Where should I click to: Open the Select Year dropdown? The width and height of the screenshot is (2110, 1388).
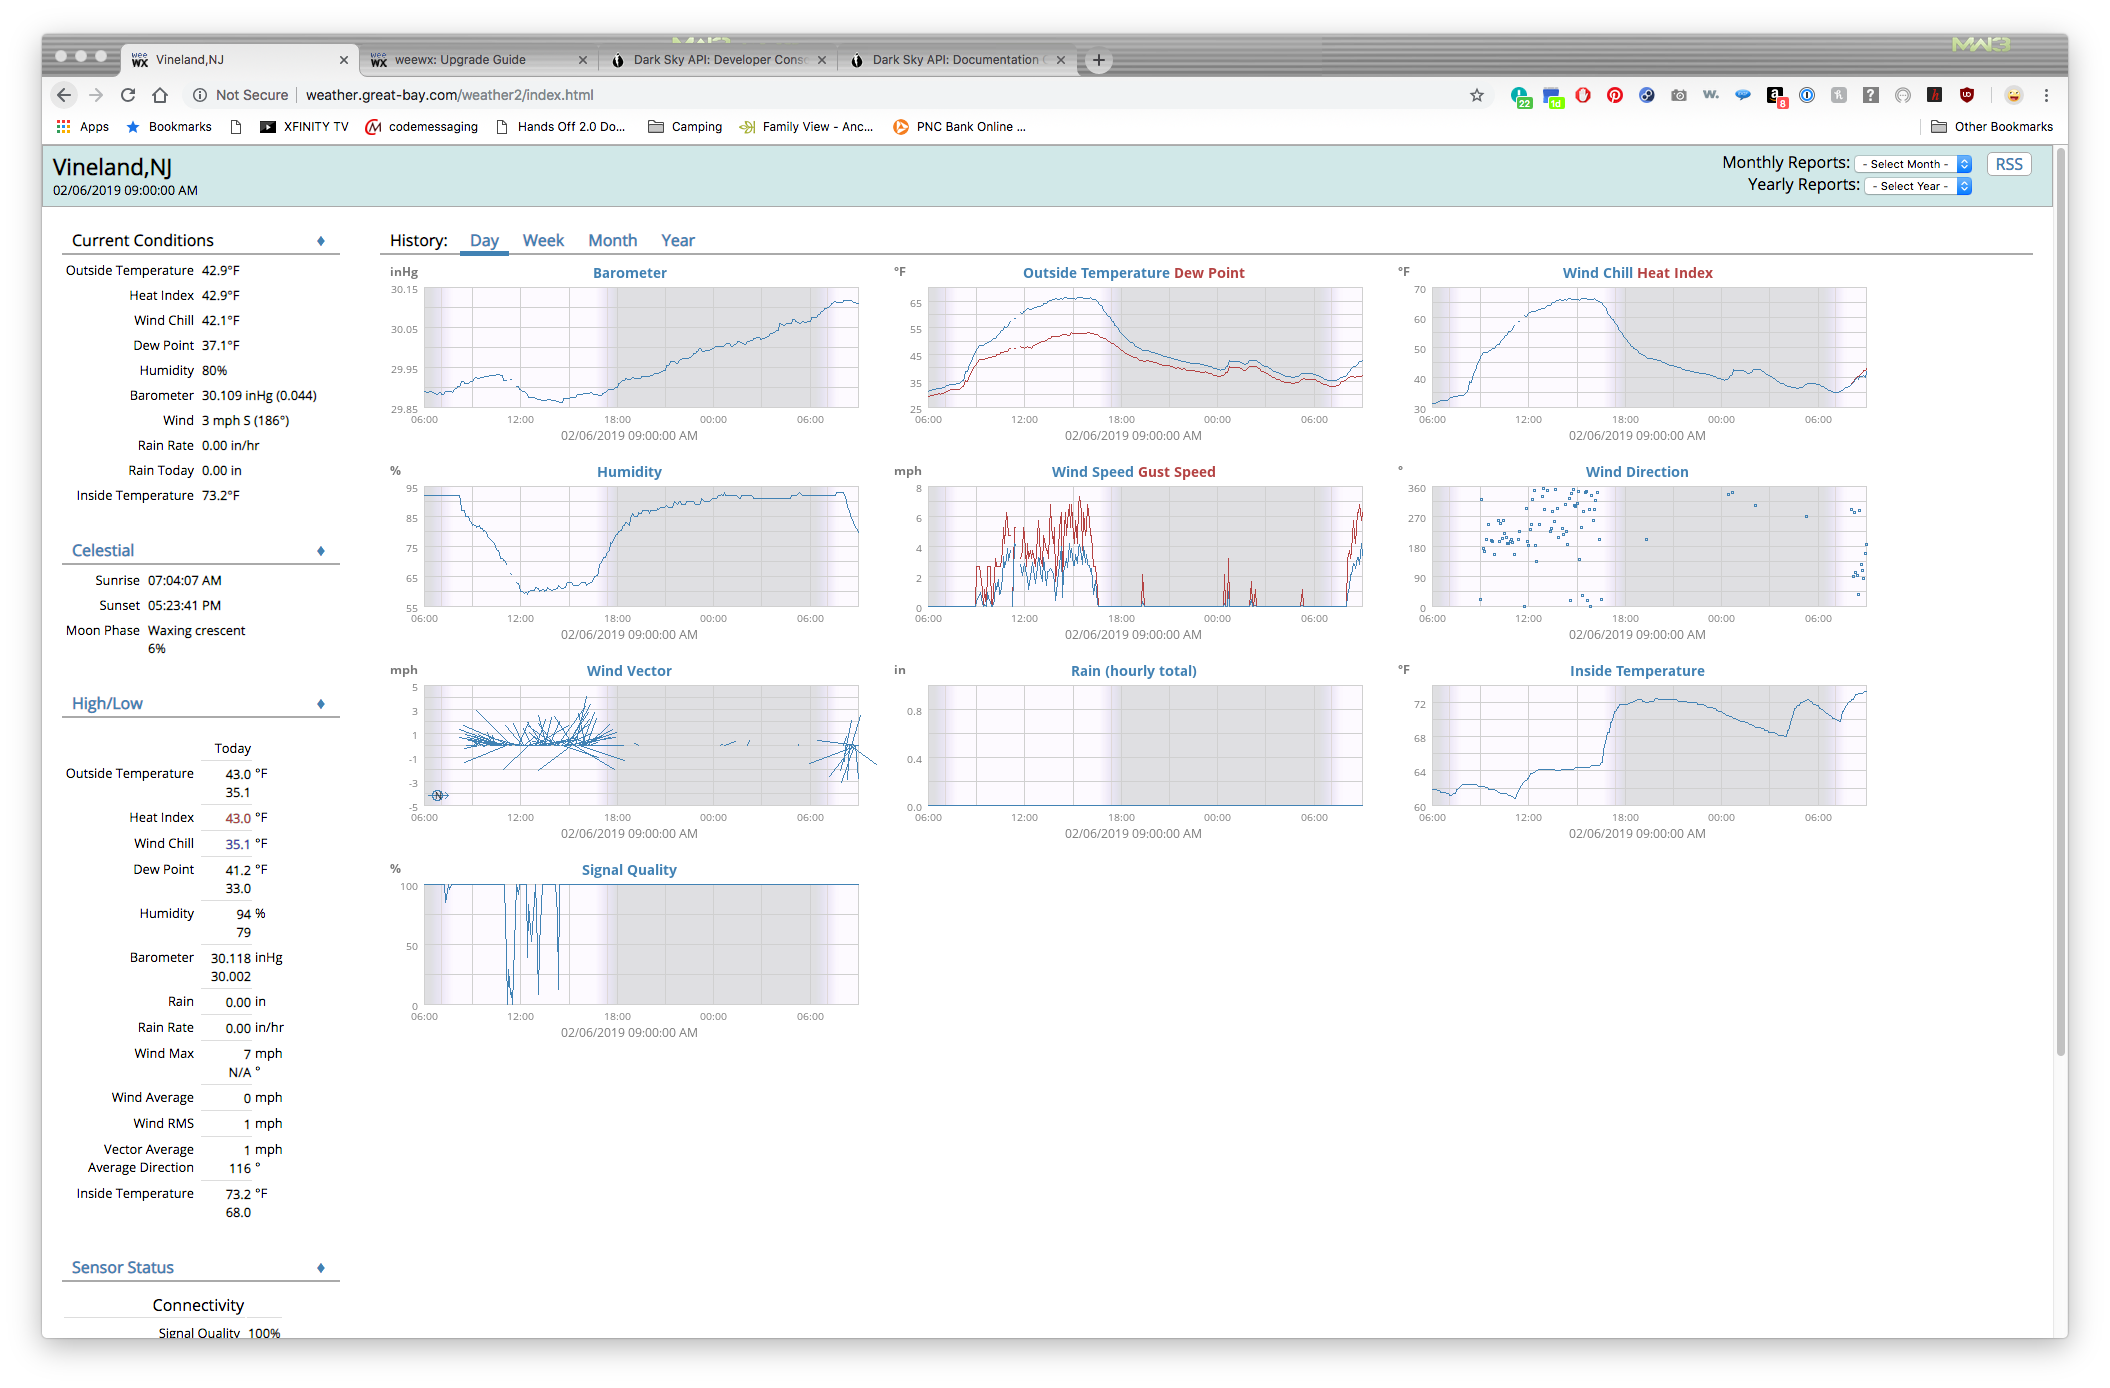(x=1917, y=186)
